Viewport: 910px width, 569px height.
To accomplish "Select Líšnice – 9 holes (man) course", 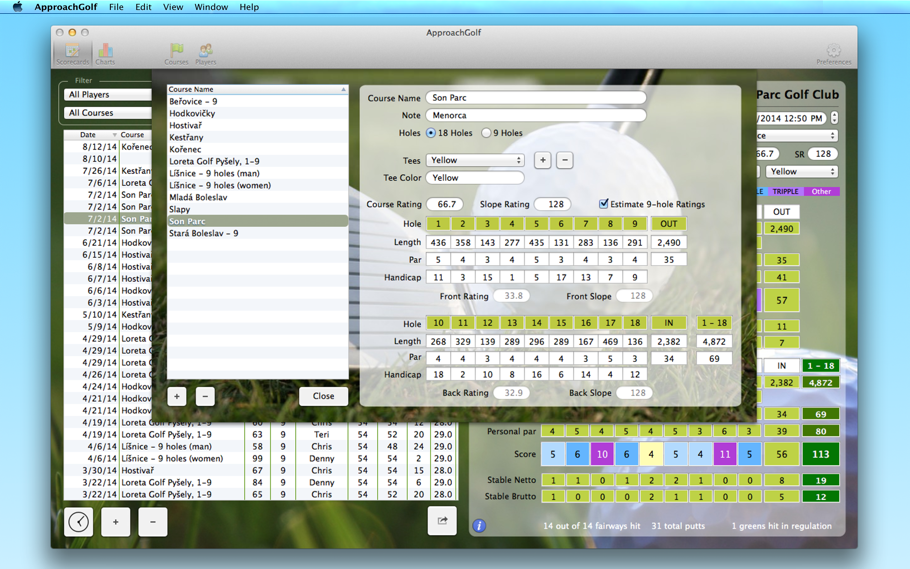I will coord(258,173).
